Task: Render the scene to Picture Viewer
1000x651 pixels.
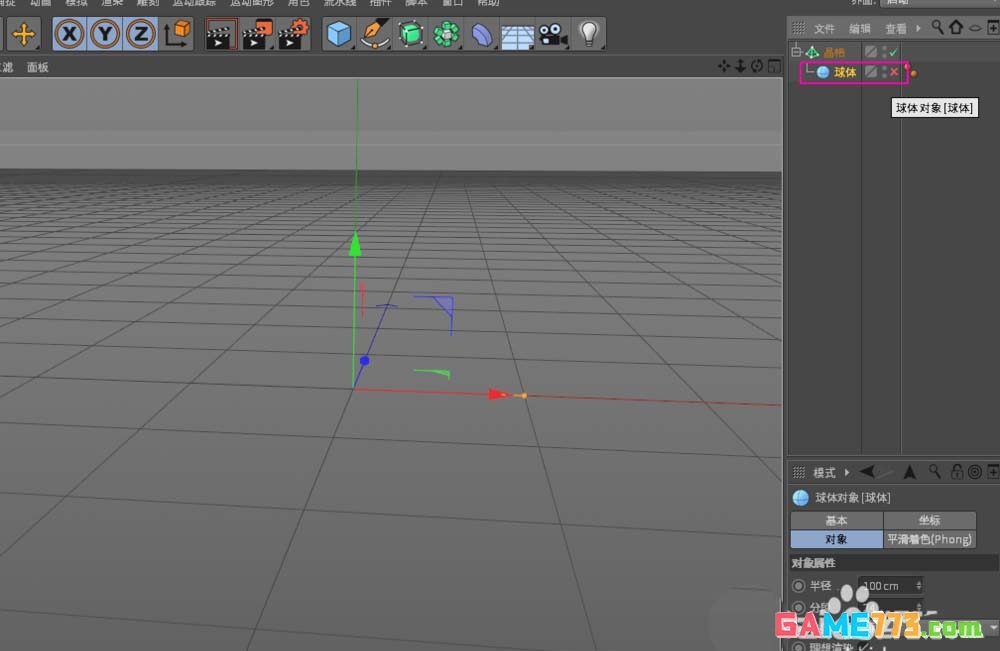Action: click(255, 33)
